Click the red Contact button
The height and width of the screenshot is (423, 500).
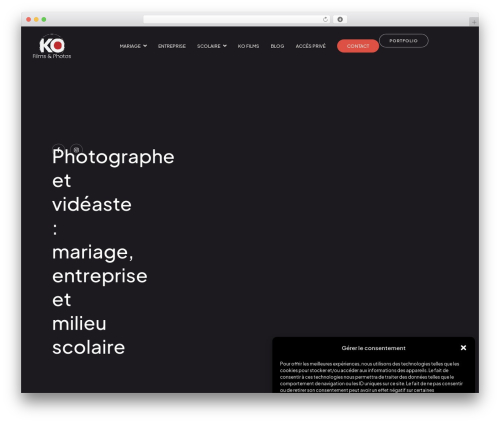pyautogui.click(x=358, y=46)
